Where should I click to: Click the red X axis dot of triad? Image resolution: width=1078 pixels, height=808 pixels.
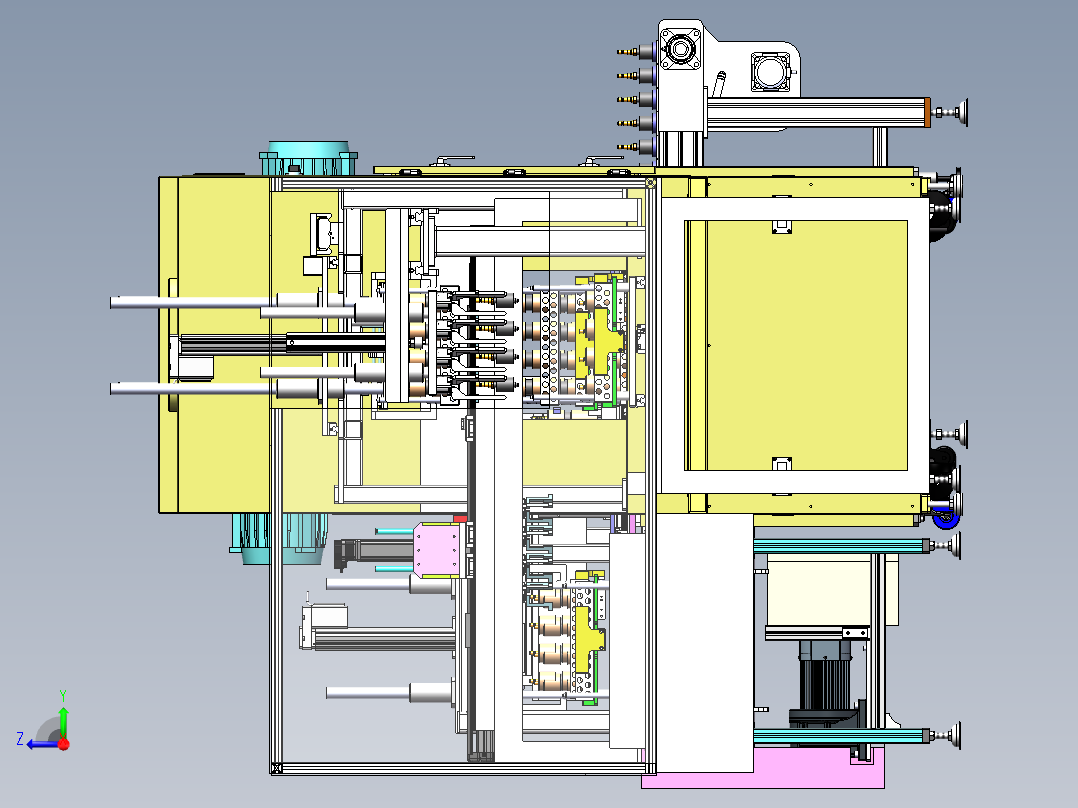(64, 743)
